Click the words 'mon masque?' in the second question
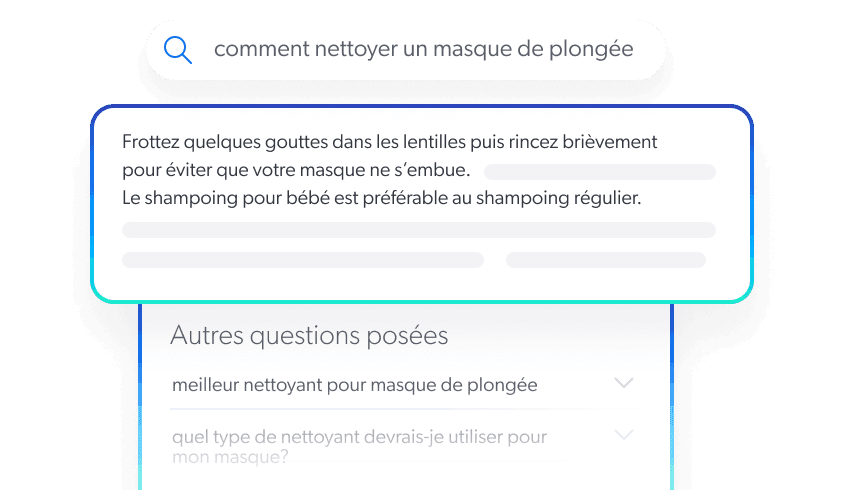 pyautogui.click(x=230, y=457)
